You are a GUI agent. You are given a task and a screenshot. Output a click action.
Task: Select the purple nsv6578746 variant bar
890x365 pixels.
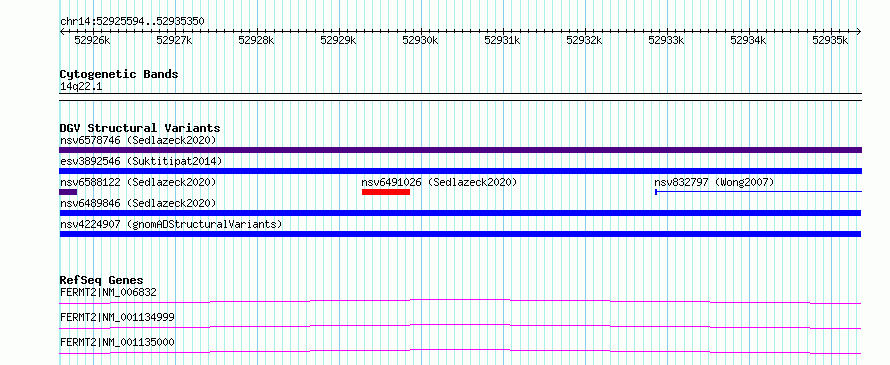tap(460, 150)
